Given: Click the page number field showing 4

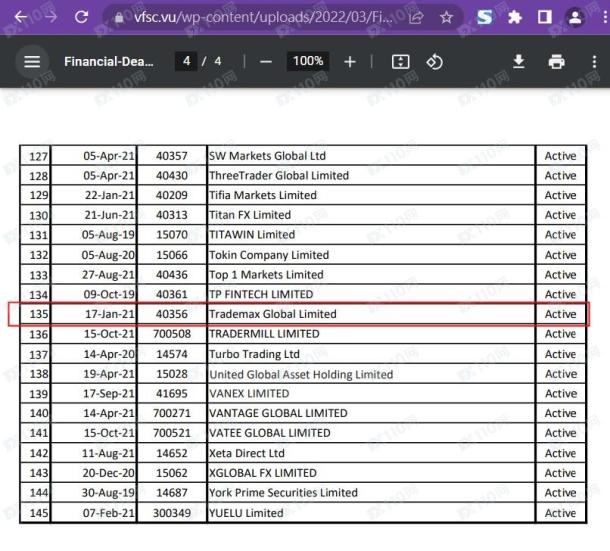Looking at the screenshot, I should (x=186, y=61).
